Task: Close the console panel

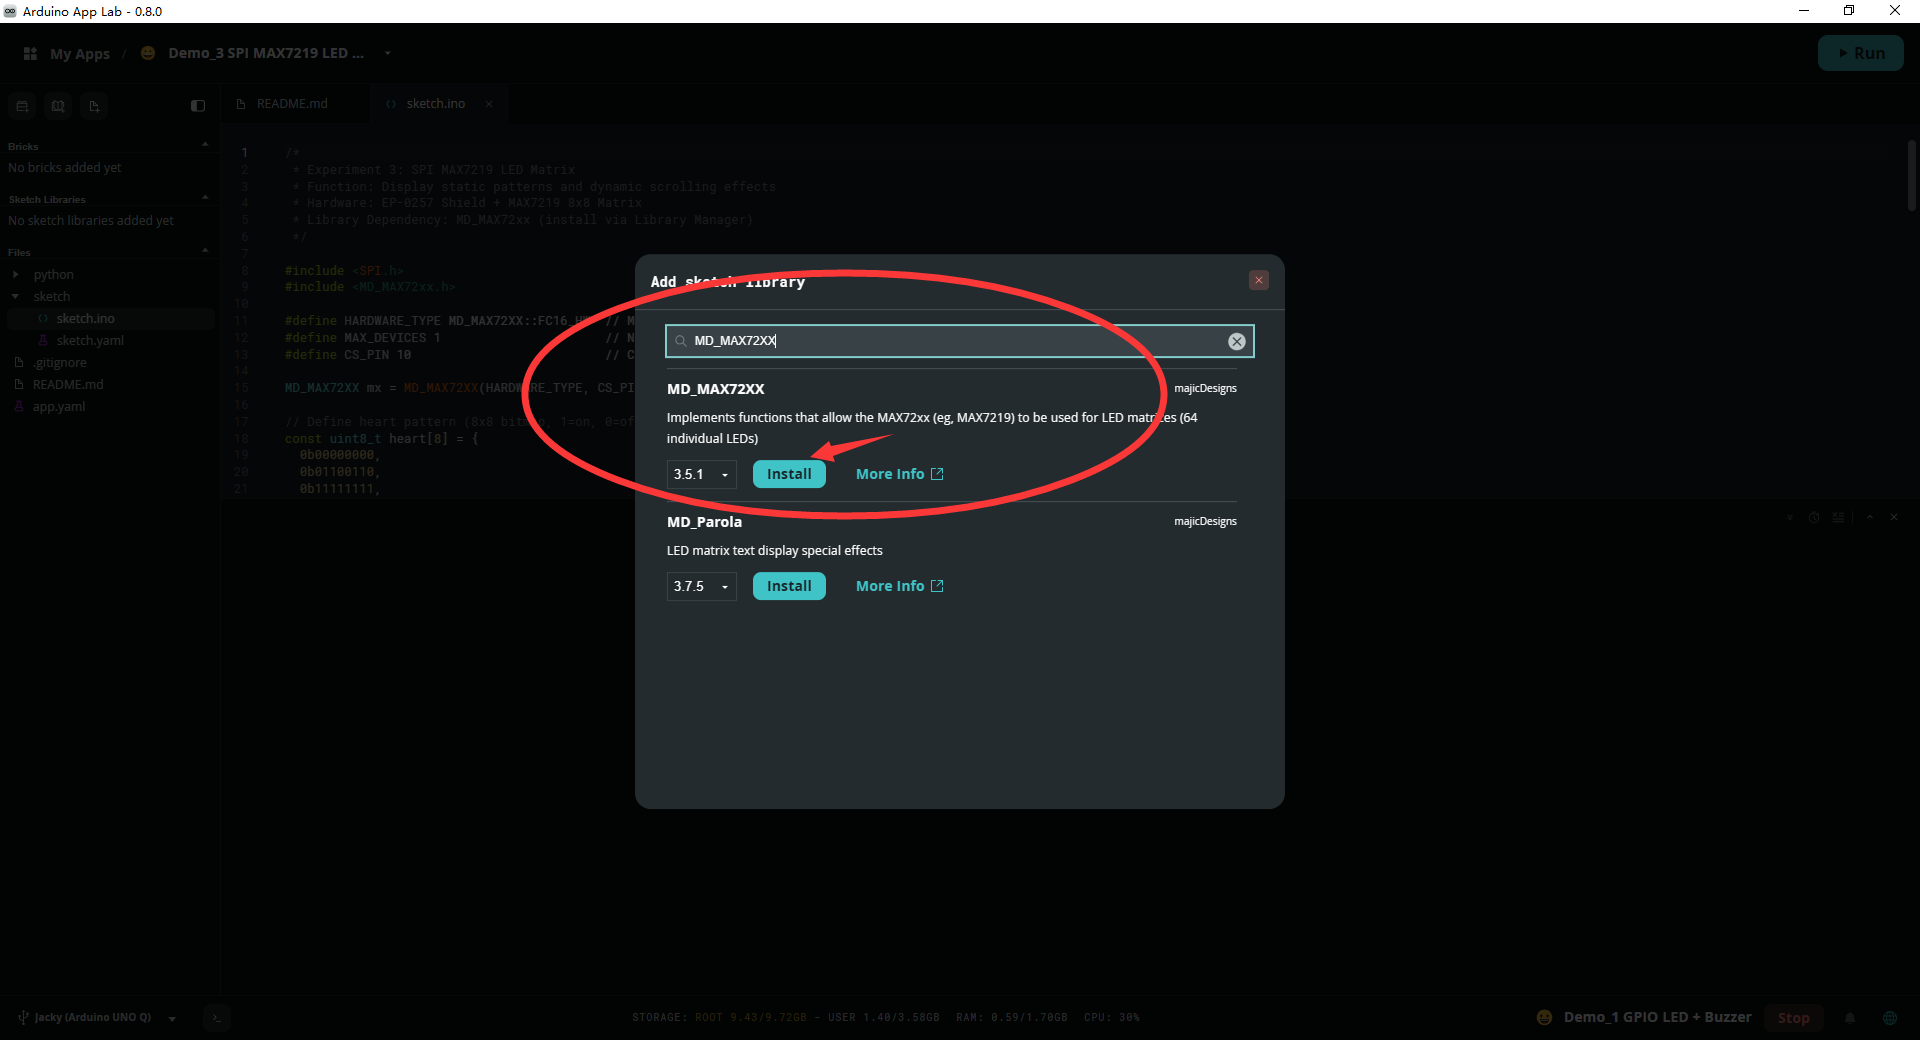Action: pos(1894,517)
